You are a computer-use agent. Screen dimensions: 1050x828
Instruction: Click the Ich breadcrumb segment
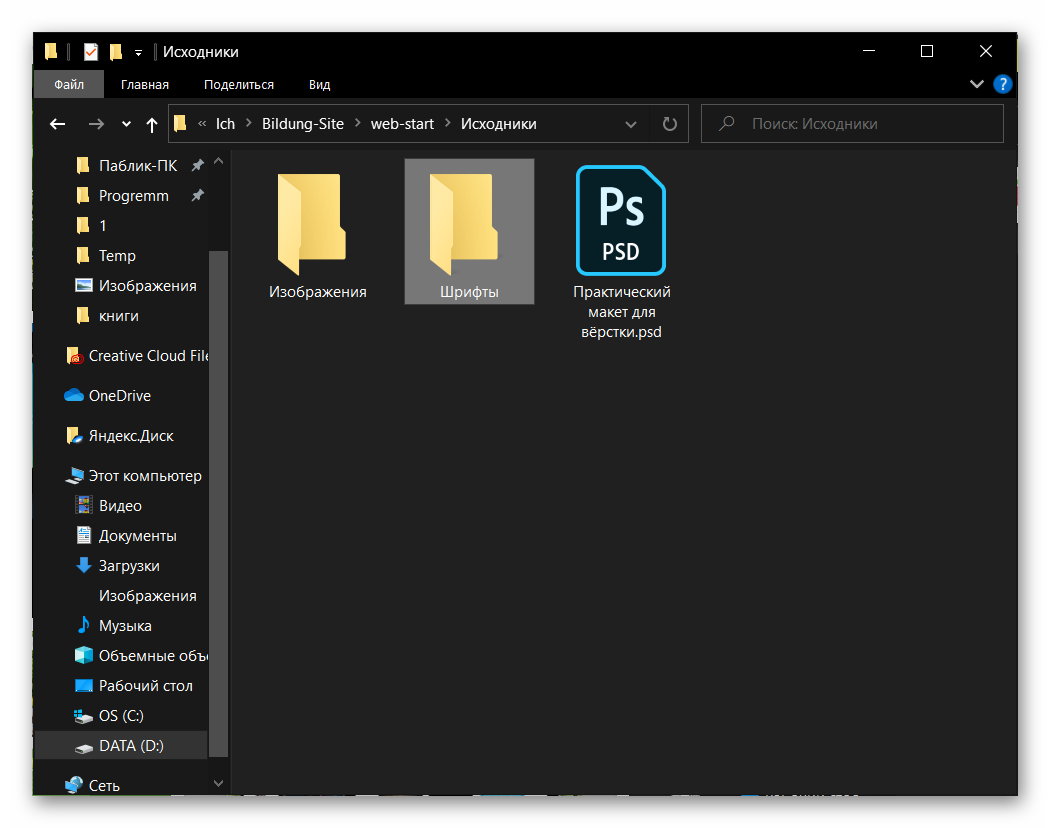click(x=225, y=124)
